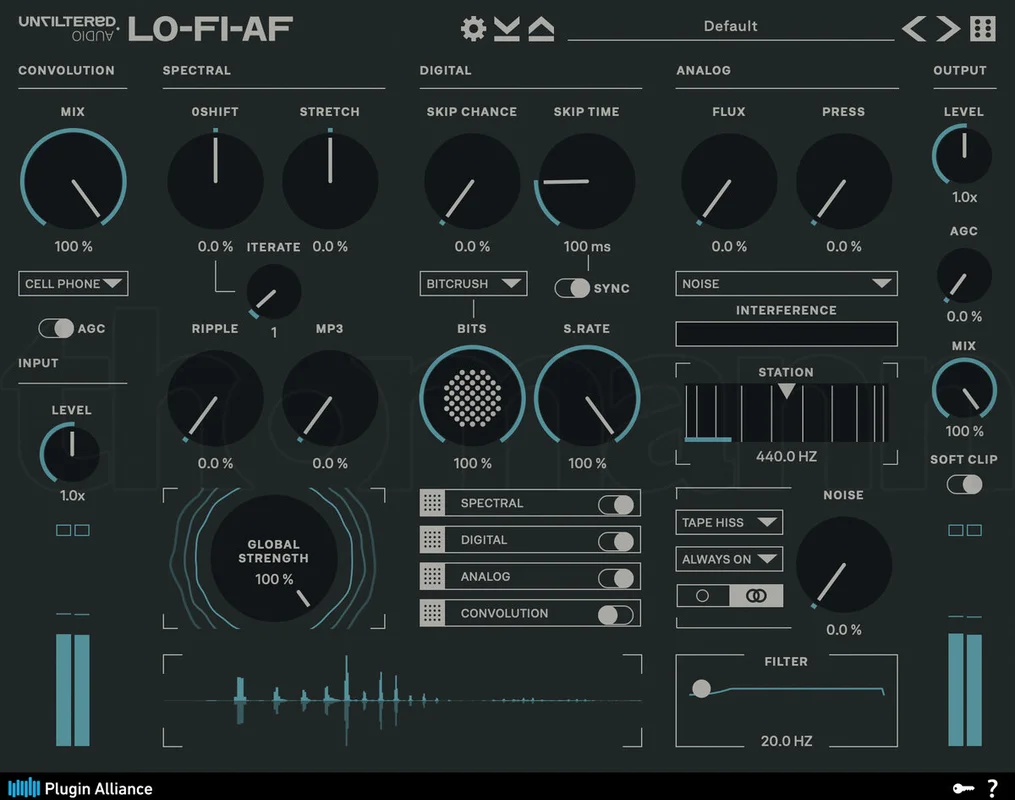The image size is (1015, 800).
Task: Open the Bitcrush mode dropdown
Action: [473, 283]
